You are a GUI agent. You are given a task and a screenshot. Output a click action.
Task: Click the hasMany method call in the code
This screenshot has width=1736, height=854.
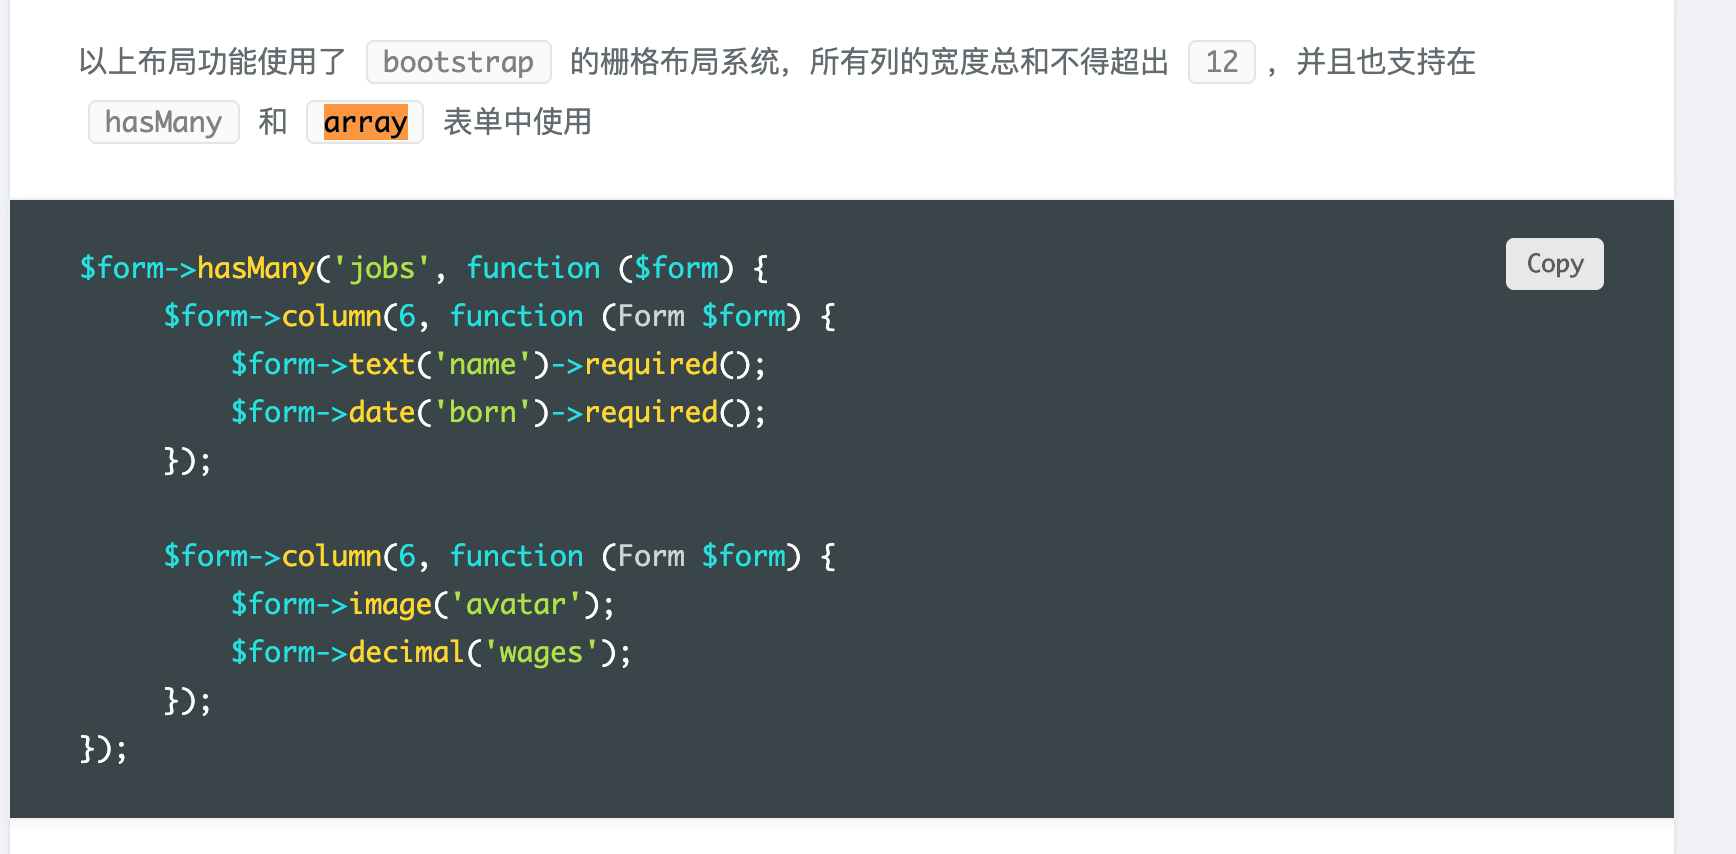256,268
